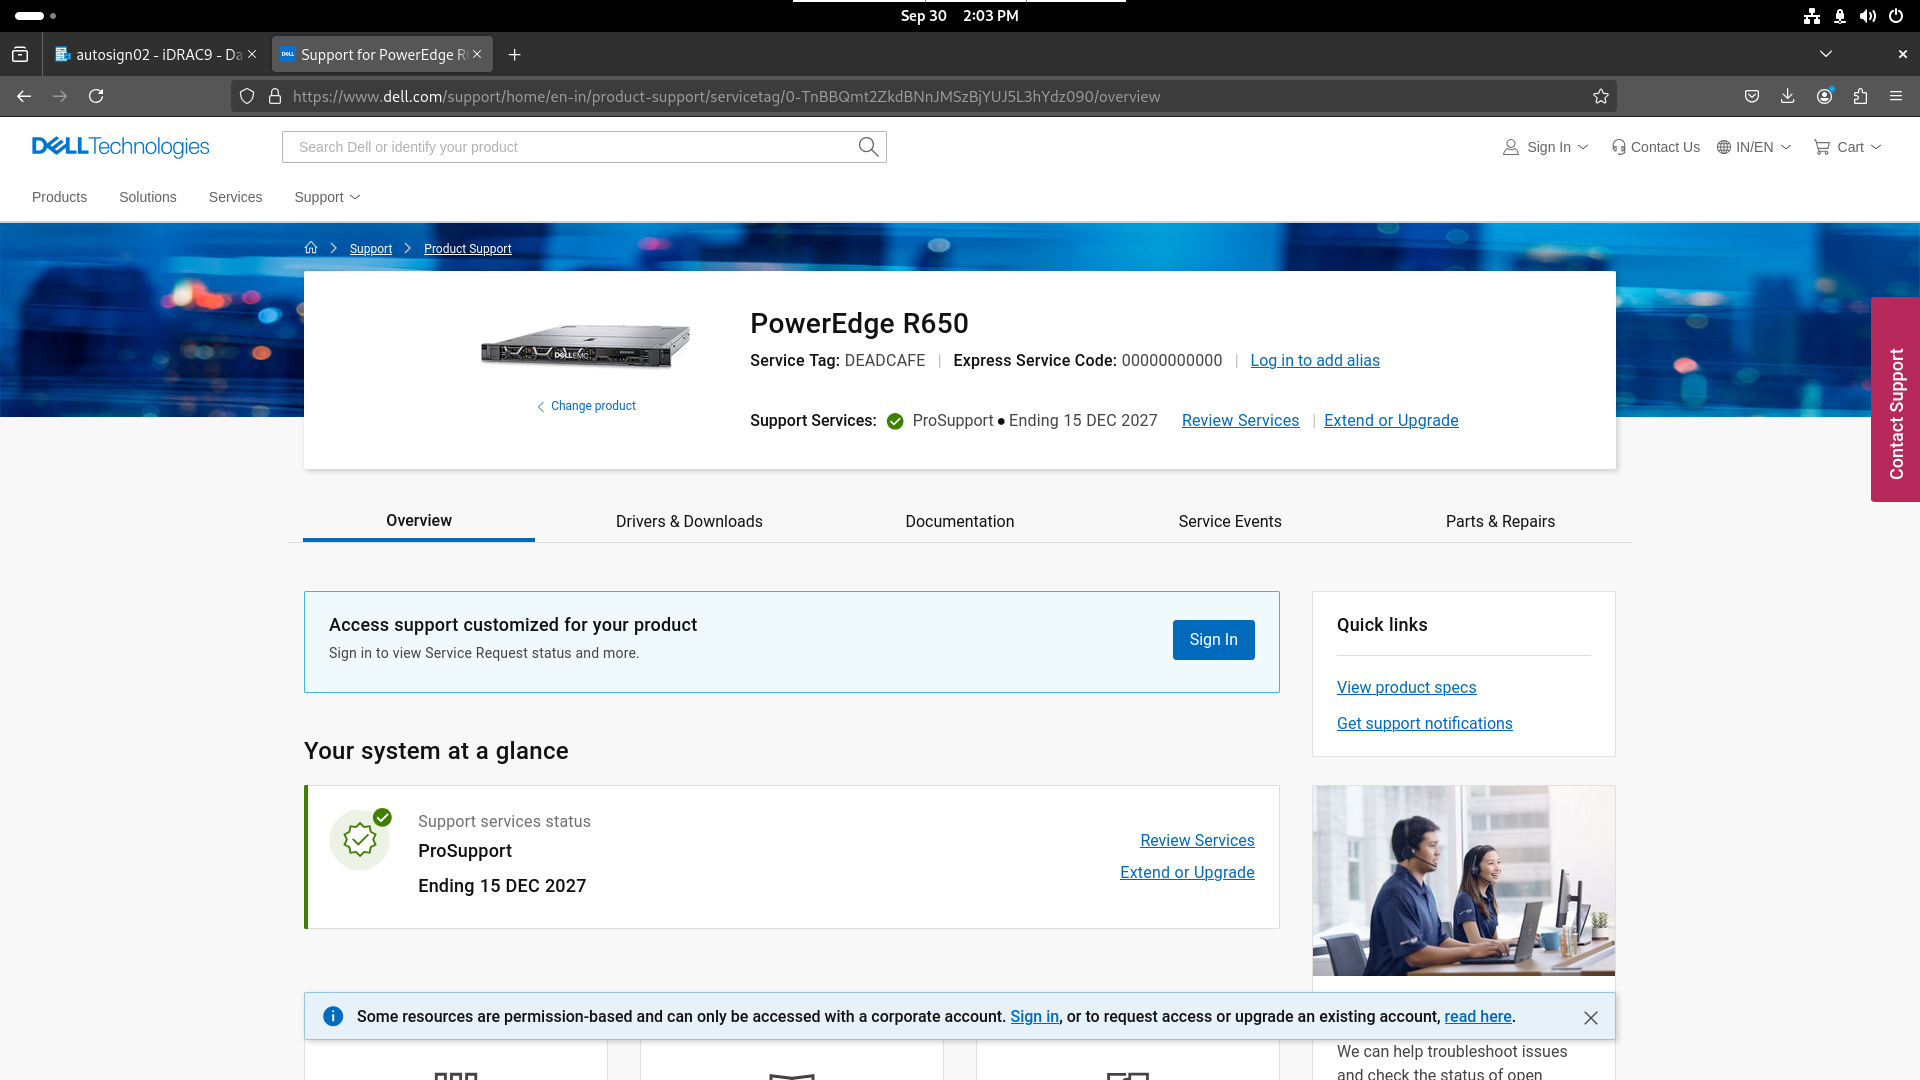Expand the Cart dropdown
The image size is (1920, 1080).
click(x=1848, y=147)
